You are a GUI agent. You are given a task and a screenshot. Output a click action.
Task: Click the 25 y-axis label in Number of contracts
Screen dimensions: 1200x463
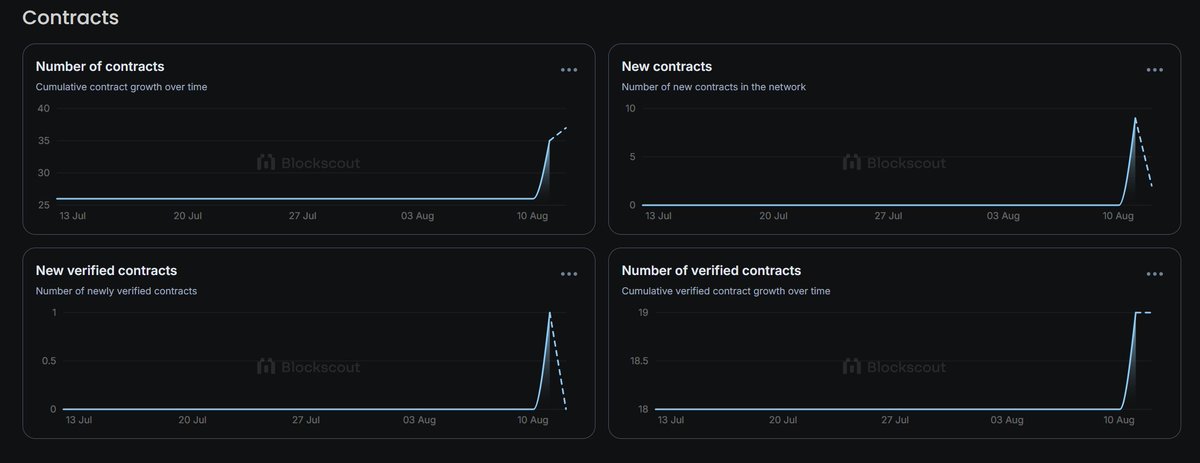[x=44, y=205]
